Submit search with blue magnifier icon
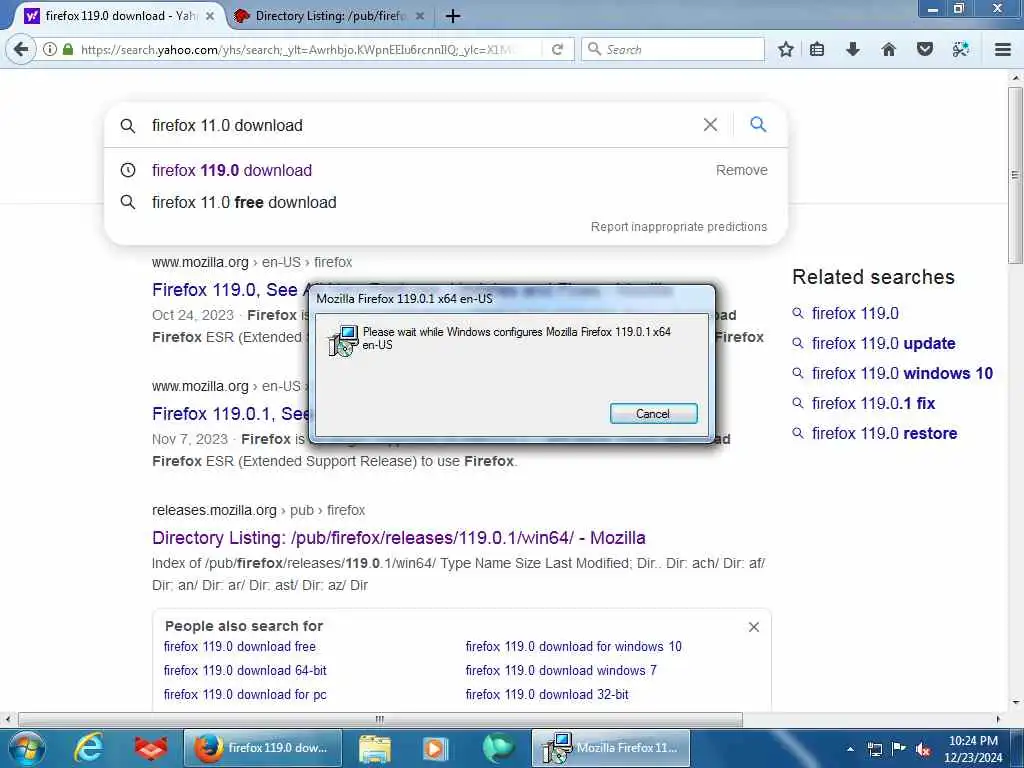 point(758,124)
